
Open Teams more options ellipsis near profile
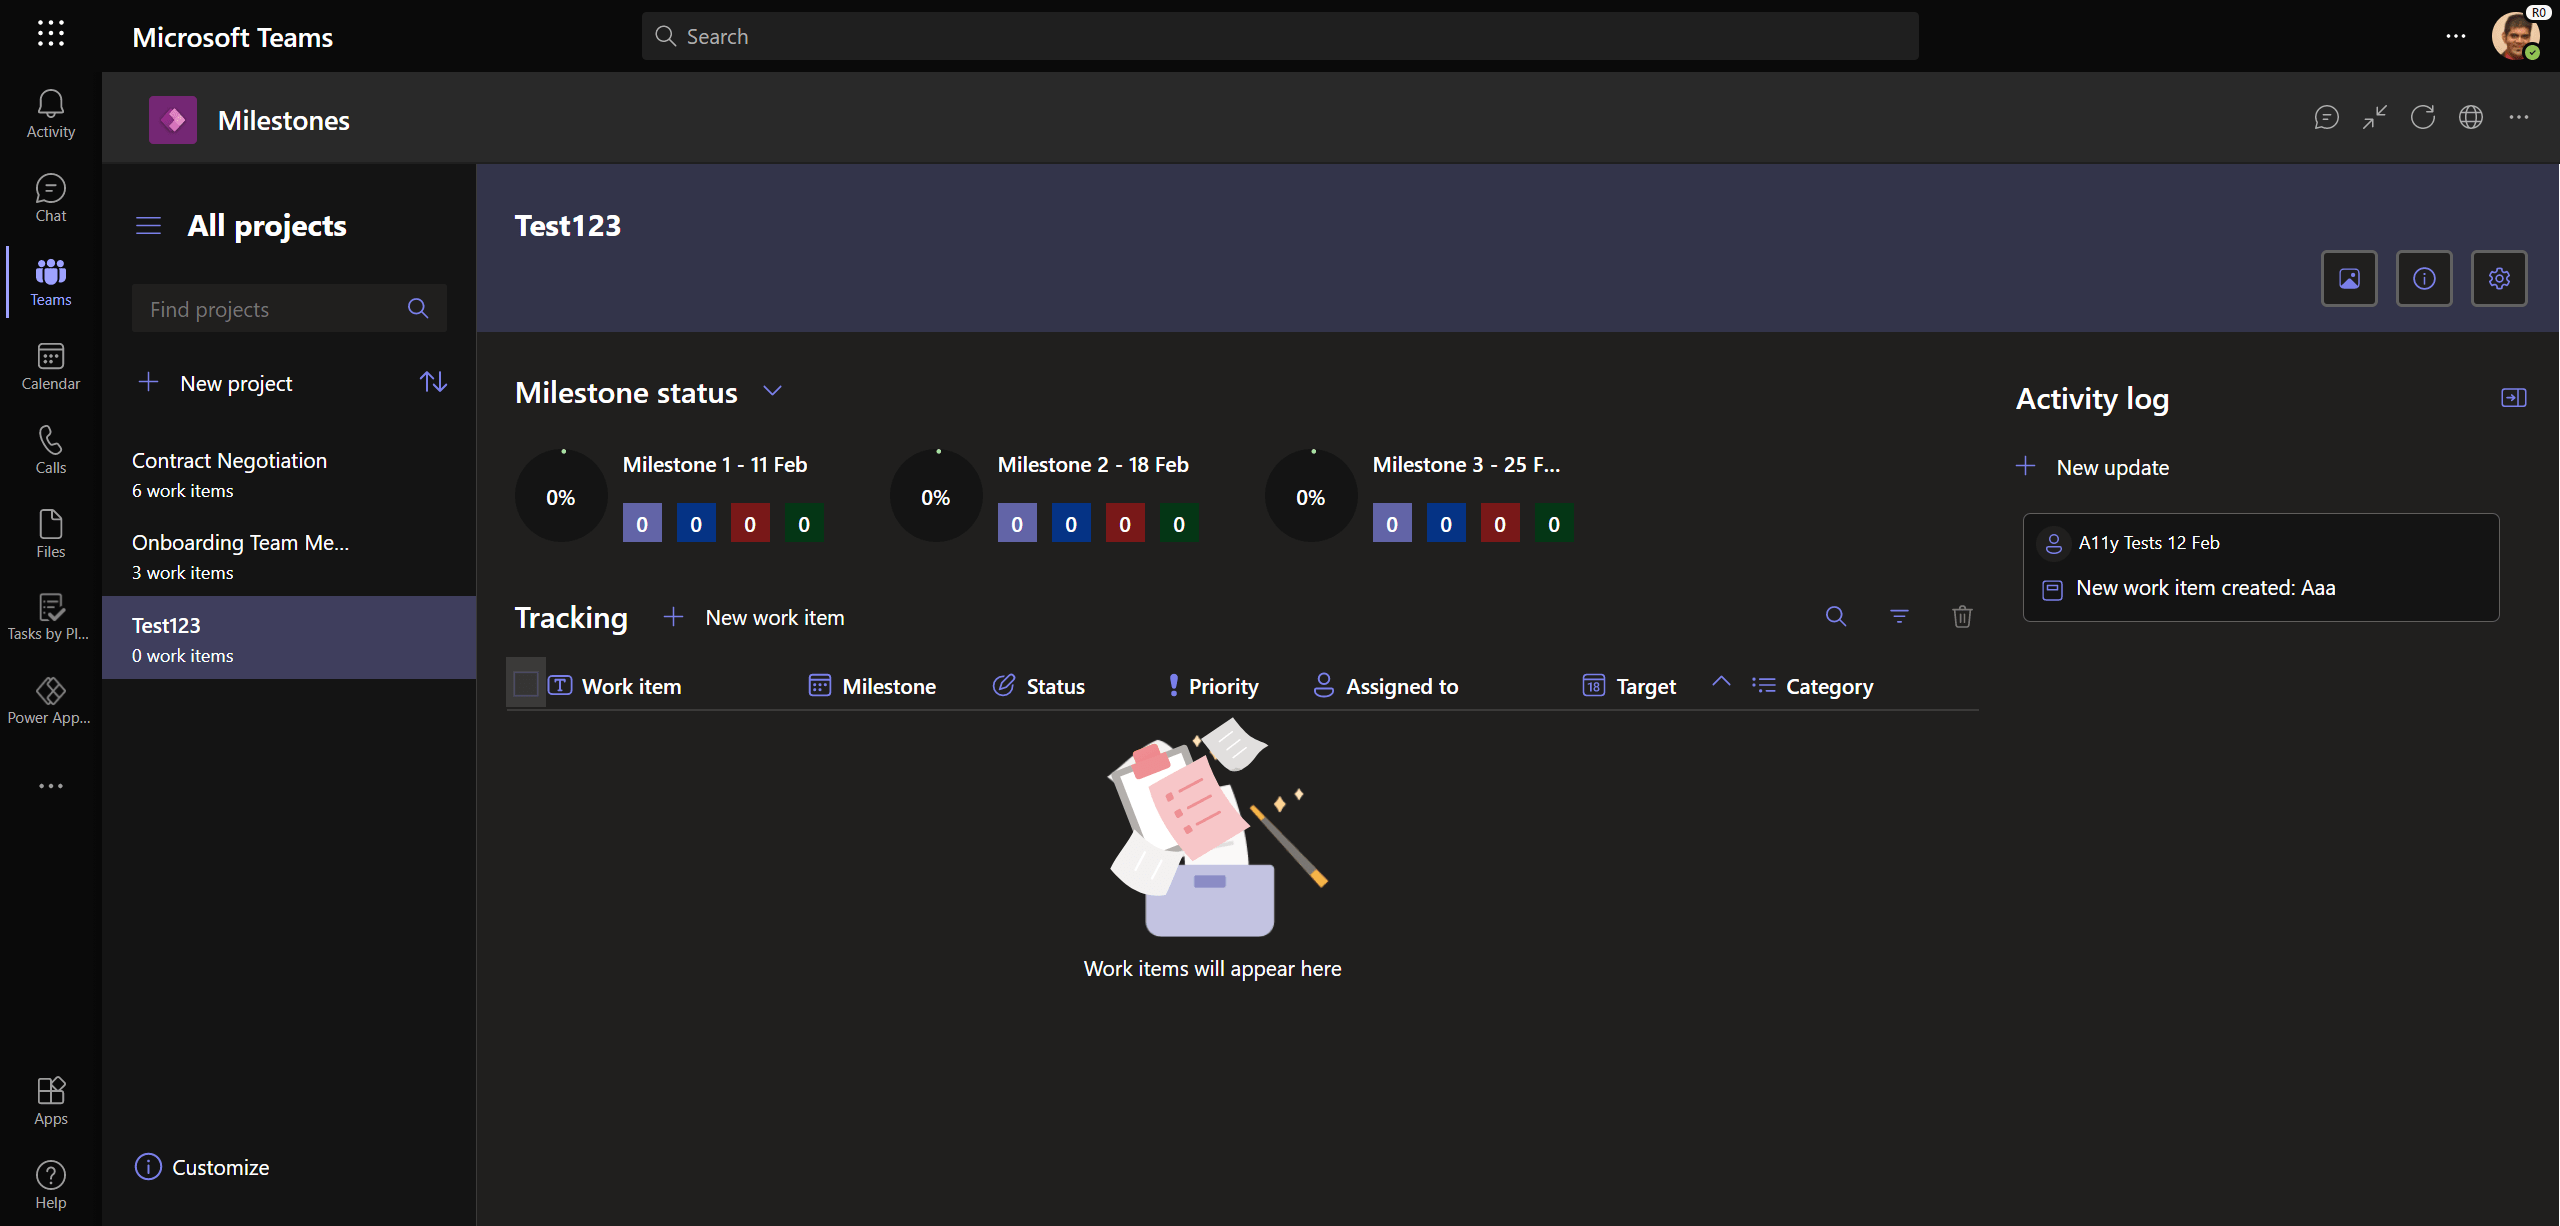click(2455, 37)
